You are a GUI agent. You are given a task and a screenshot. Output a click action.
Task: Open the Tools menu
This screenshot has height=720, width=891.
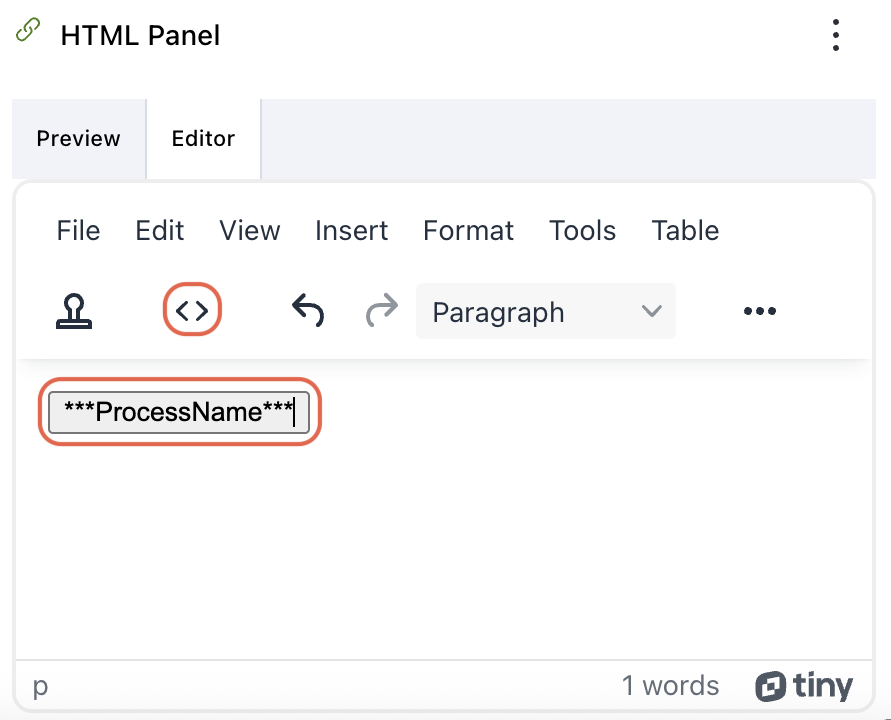pos(582,231)
